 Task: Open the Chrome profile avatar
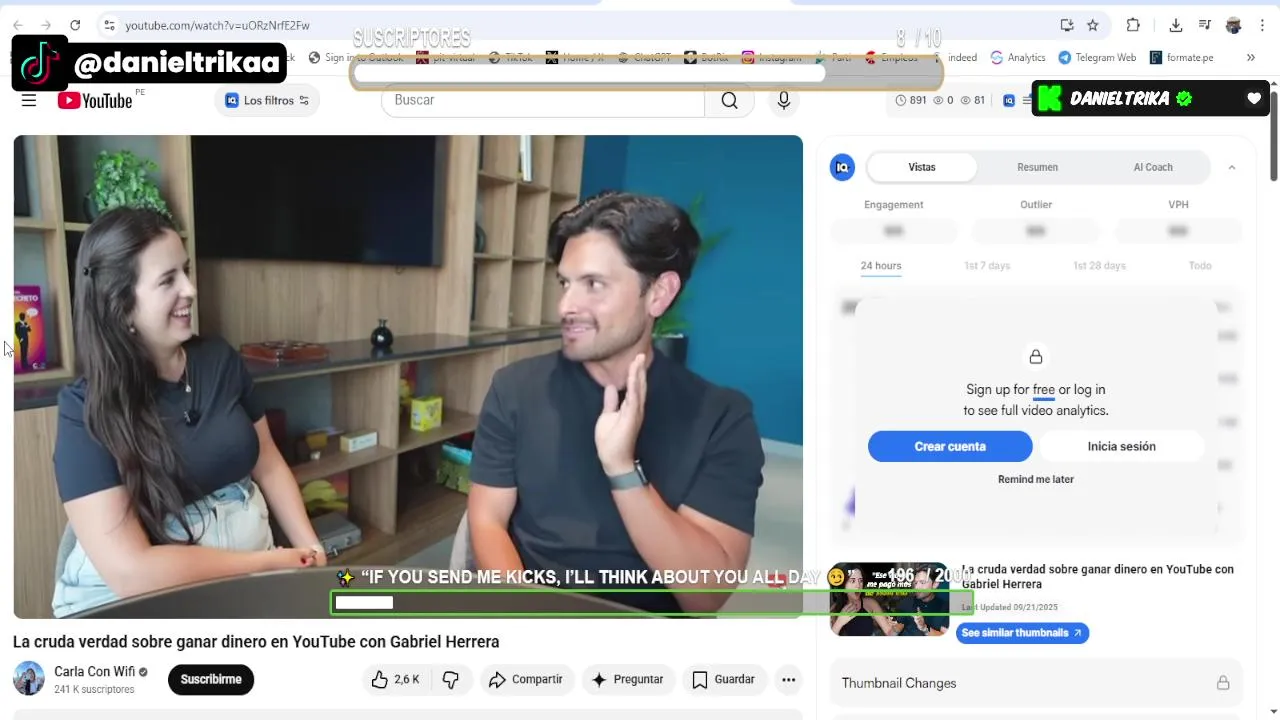pos(1234,25)
